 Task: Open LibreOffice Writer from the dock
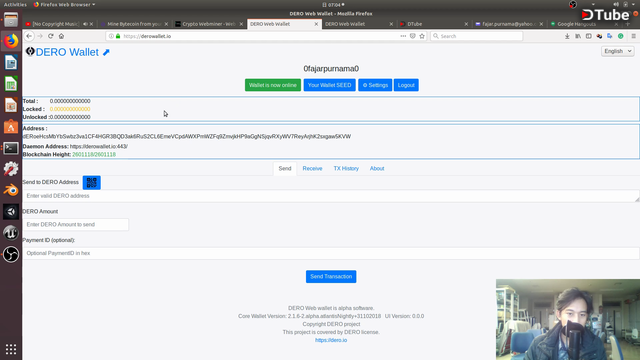coord(11,62)
